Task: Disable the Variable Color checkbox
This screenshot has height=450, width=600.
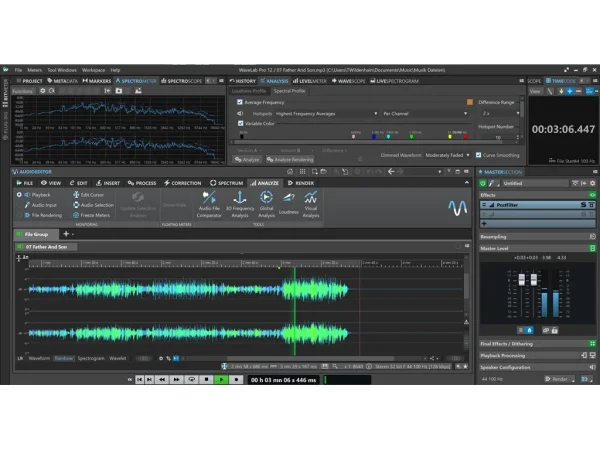Action: [240, 124]
